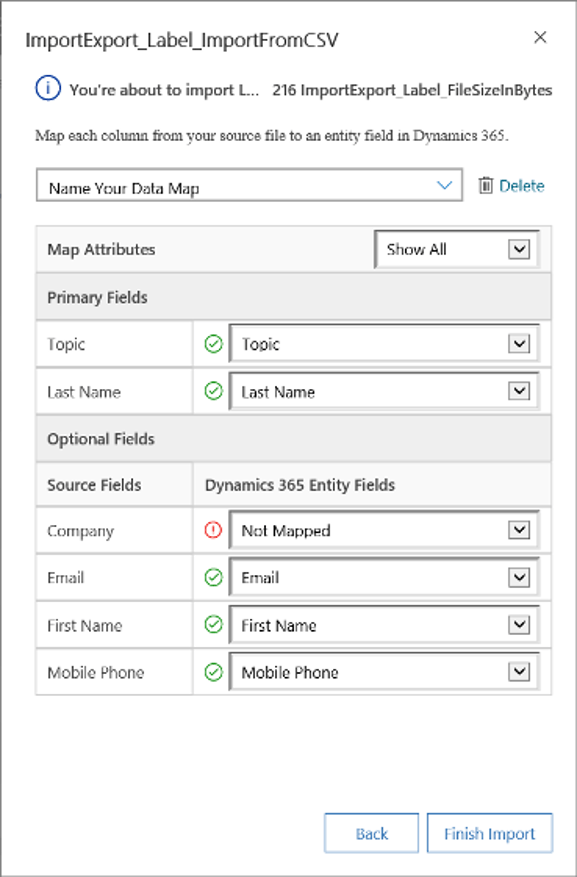Open the Last Name mapping dropdown

pyautogui.click(x=520, y=391)
